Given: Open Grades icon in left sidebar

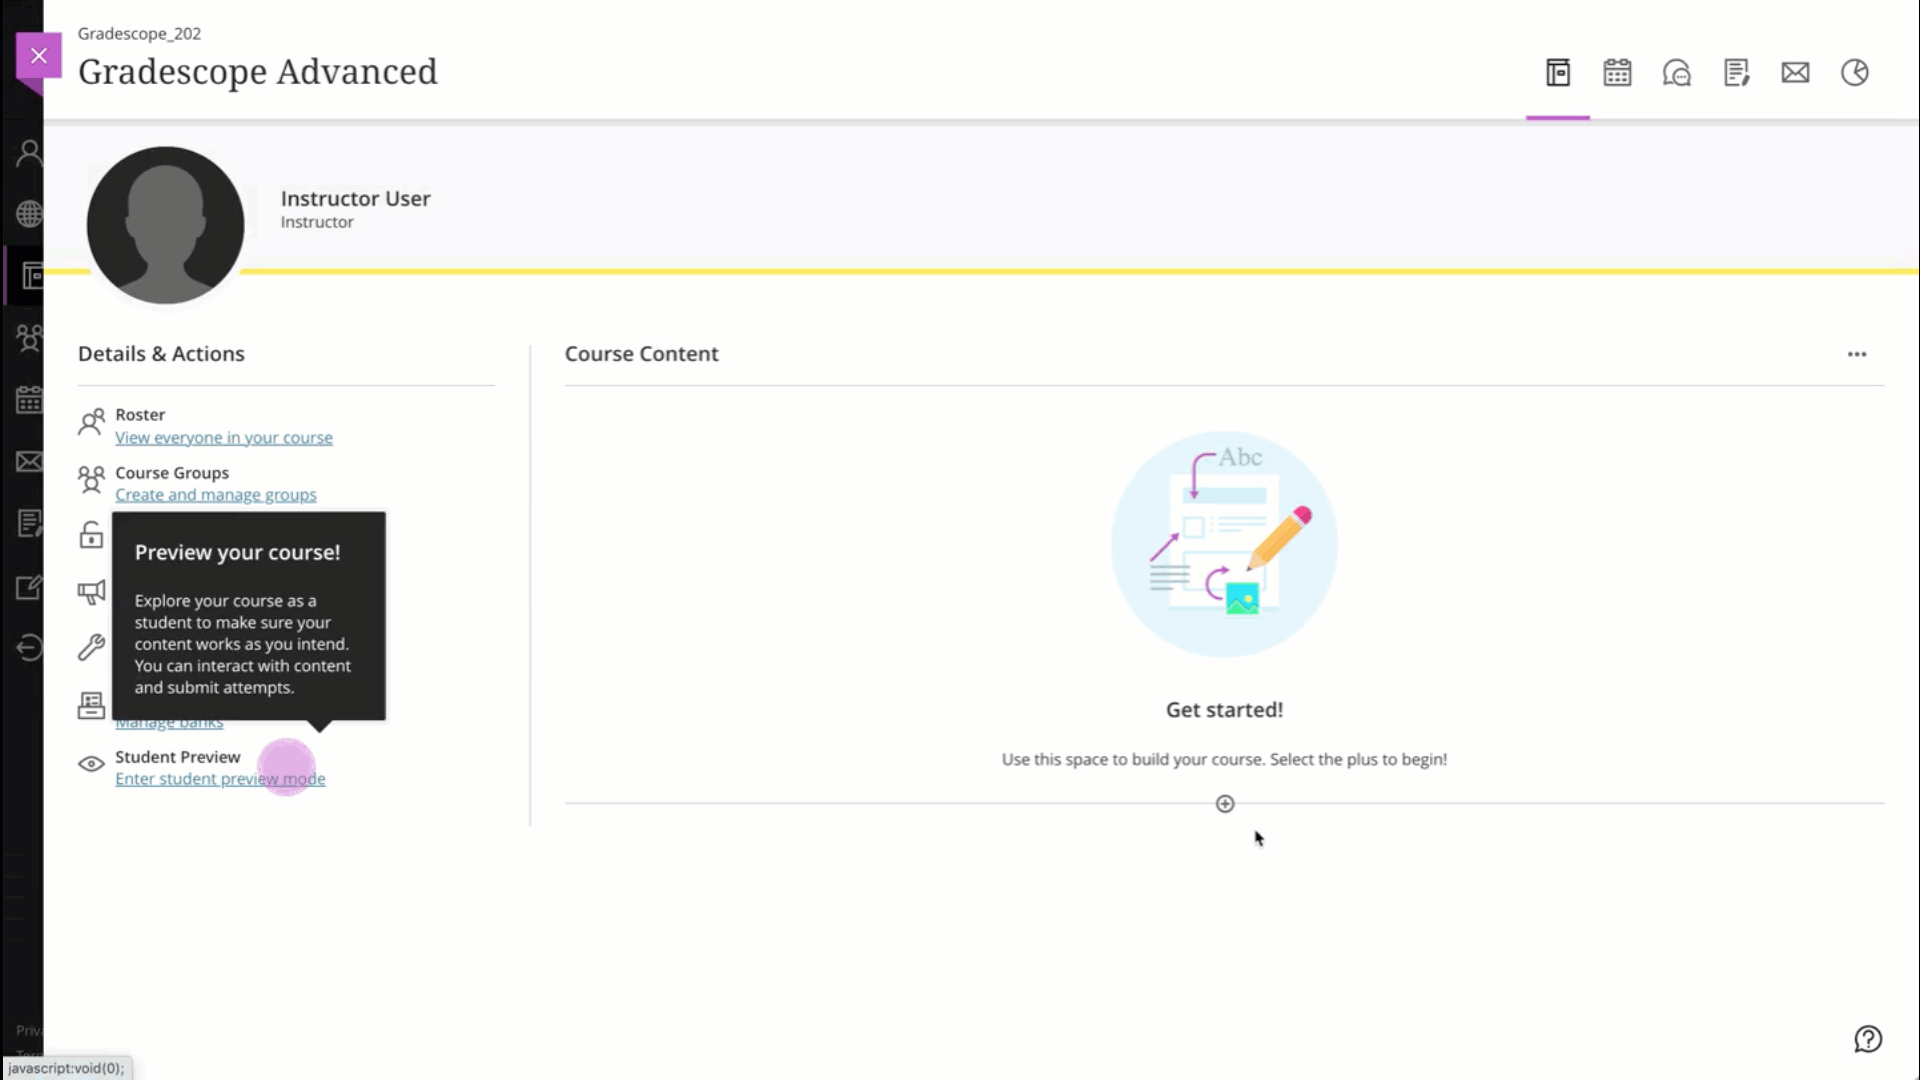Looking at the screenshot, I should (x=30, y=523).
